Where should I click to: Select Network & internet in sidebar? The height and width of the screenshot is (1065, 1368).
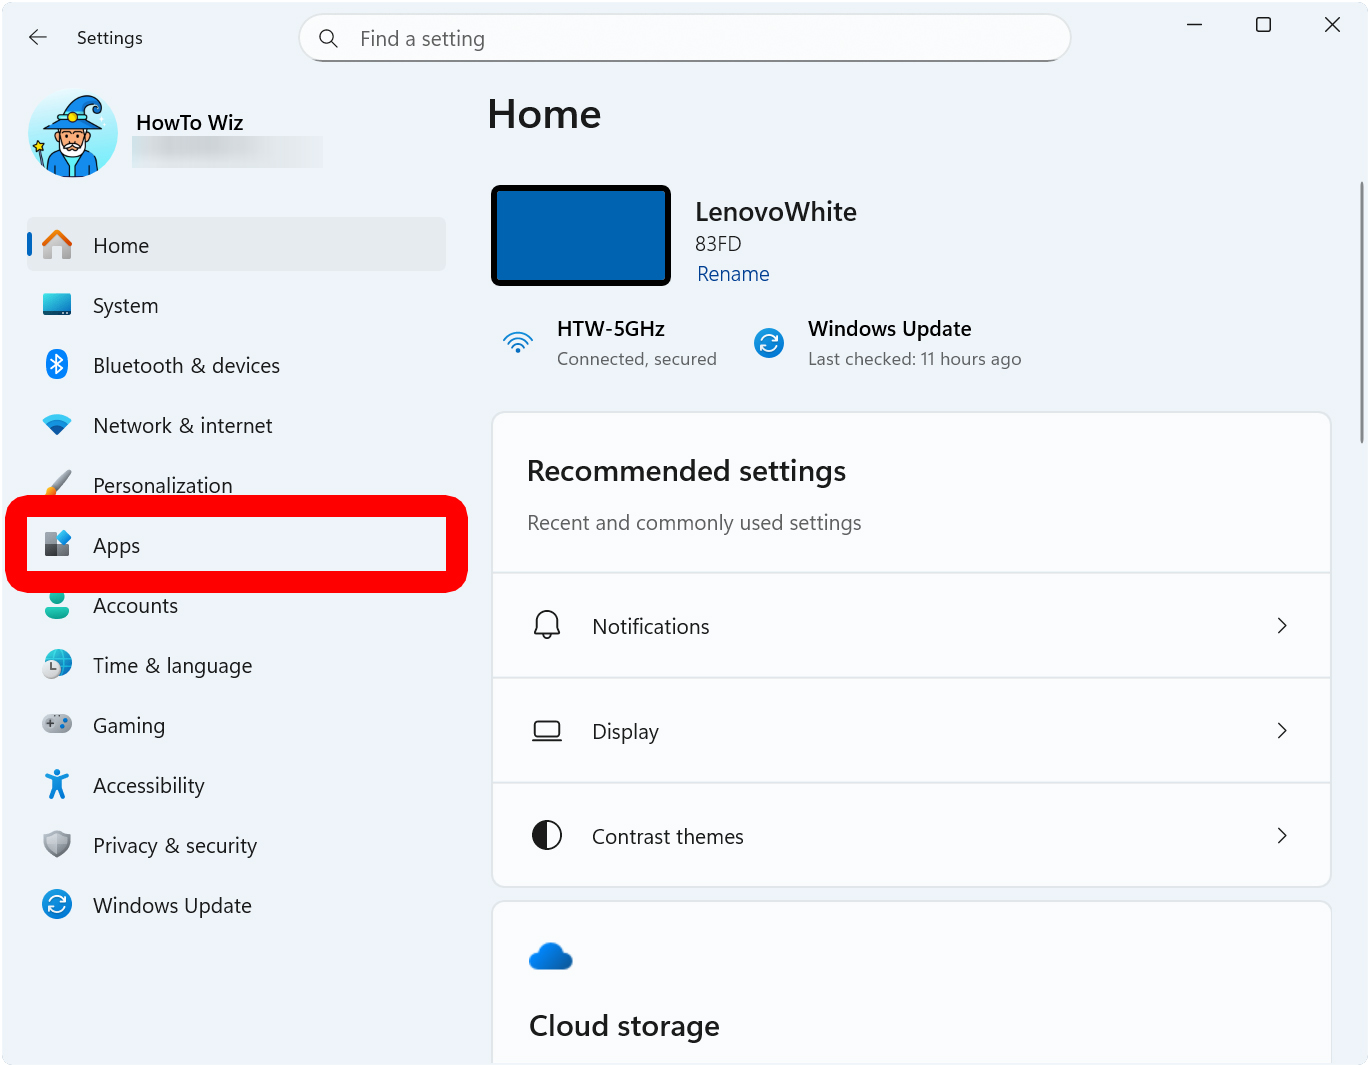tap(182, 426)
